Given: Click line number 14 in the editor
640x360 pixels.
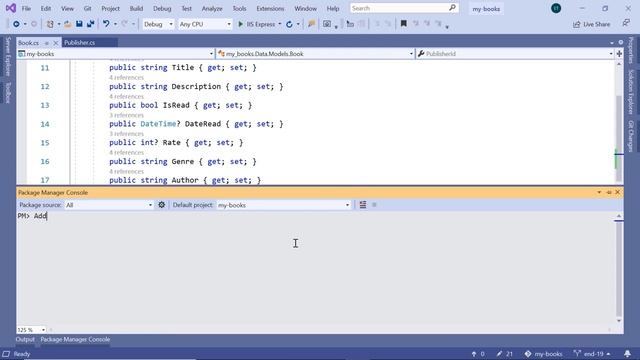Looking at the screenshot, I should pos(45,124).
